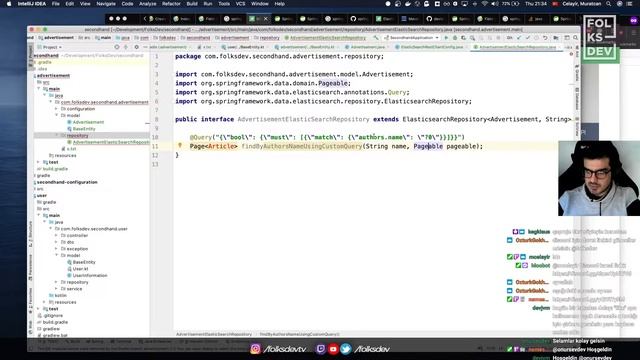Click the green Run button
This screenshot has width=640, height=360.
pos(446,38)
